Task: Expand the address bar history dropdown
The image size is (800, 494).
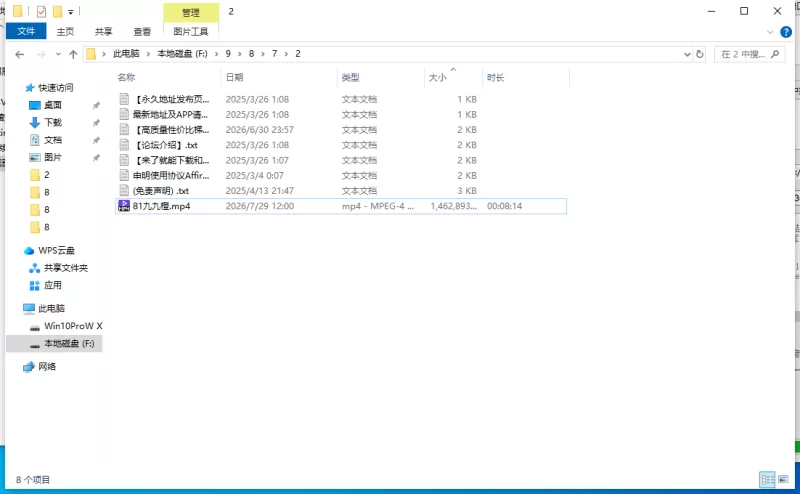Action: coord(687,54)
